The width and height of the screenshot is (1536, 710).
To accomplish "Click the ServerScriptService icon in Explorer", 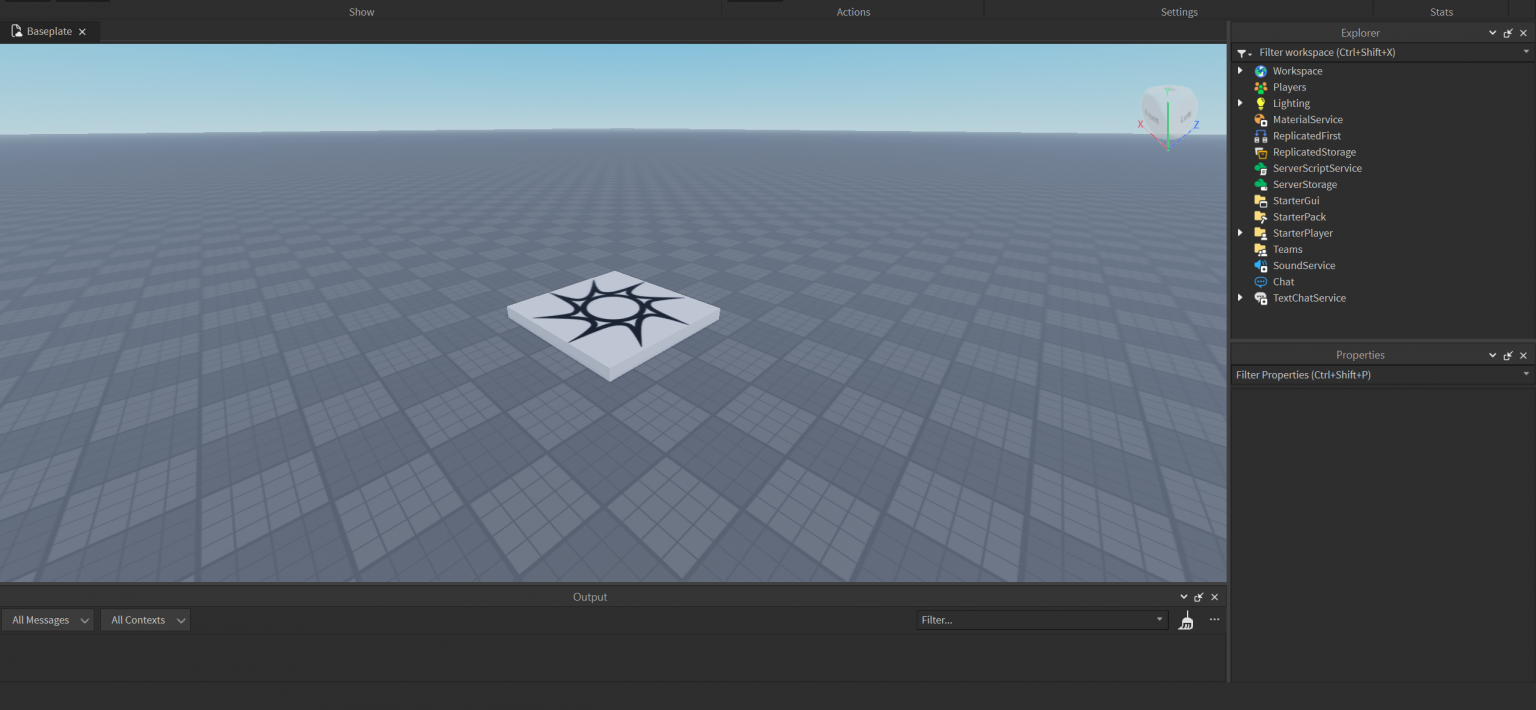I will click(x=1261, y=168).
